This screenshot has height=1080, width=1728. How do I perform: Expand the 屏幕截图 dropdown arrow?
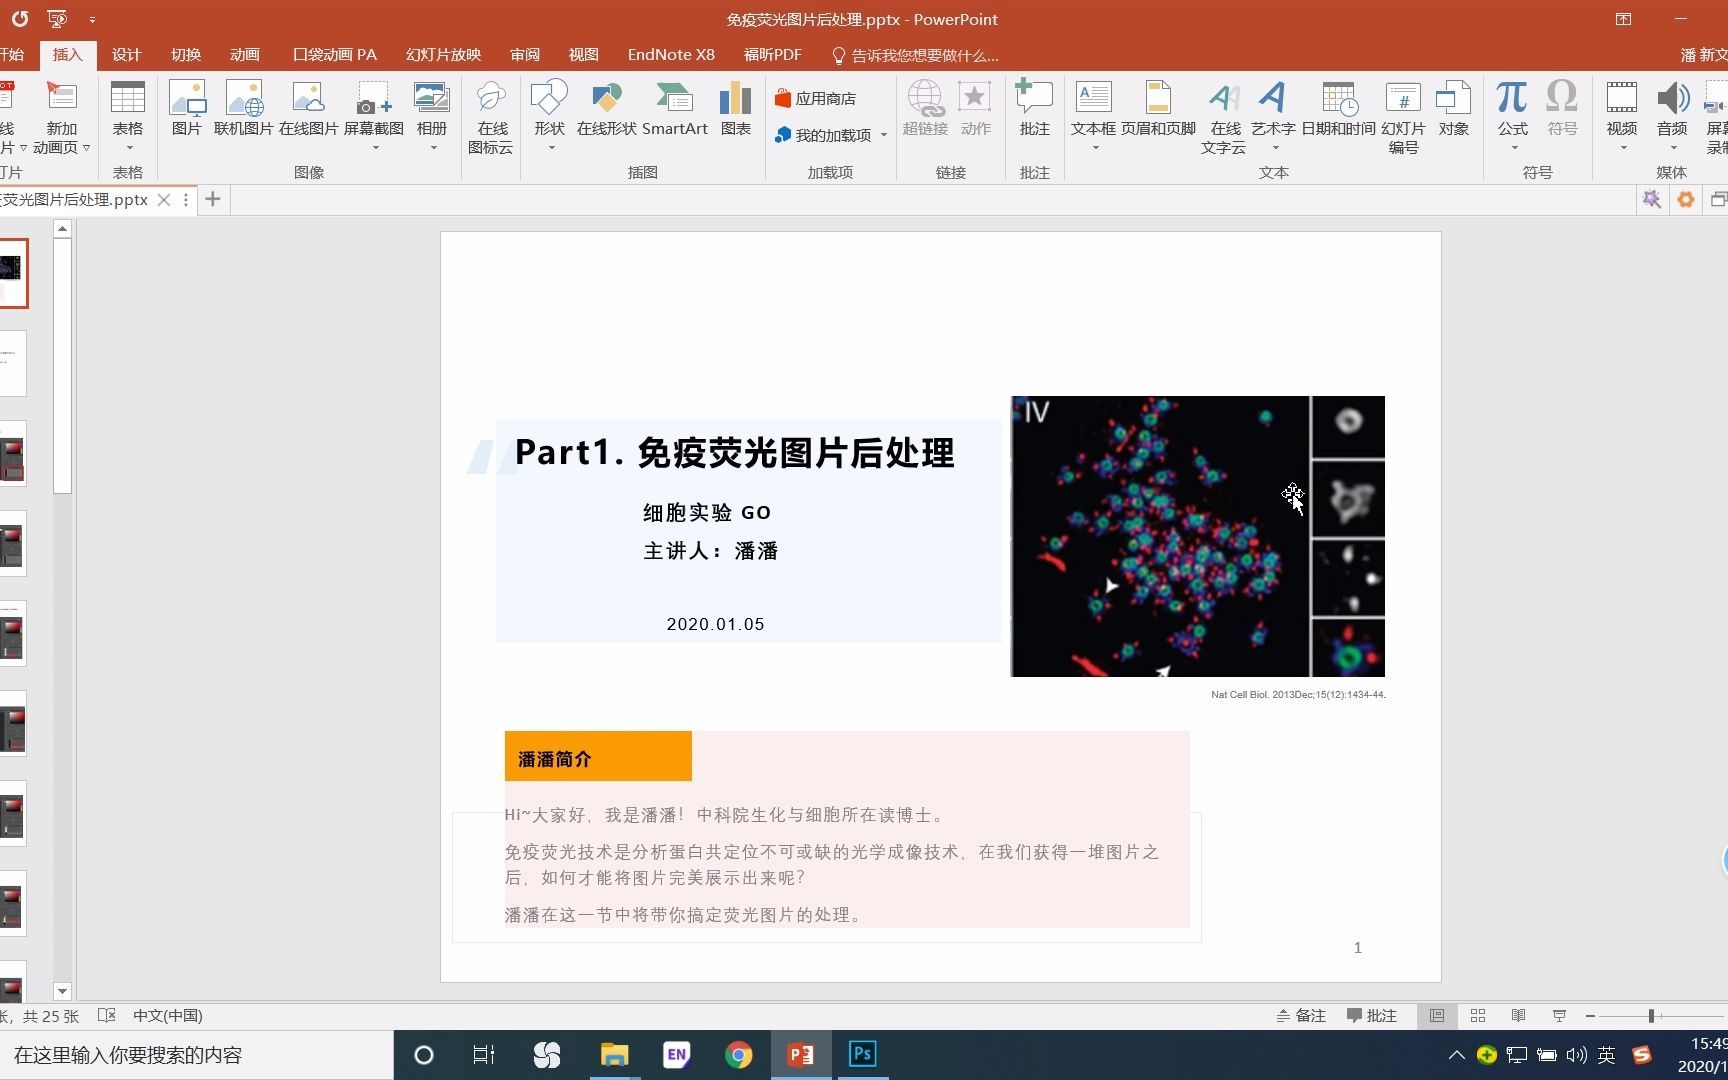(x=376, y=148)
